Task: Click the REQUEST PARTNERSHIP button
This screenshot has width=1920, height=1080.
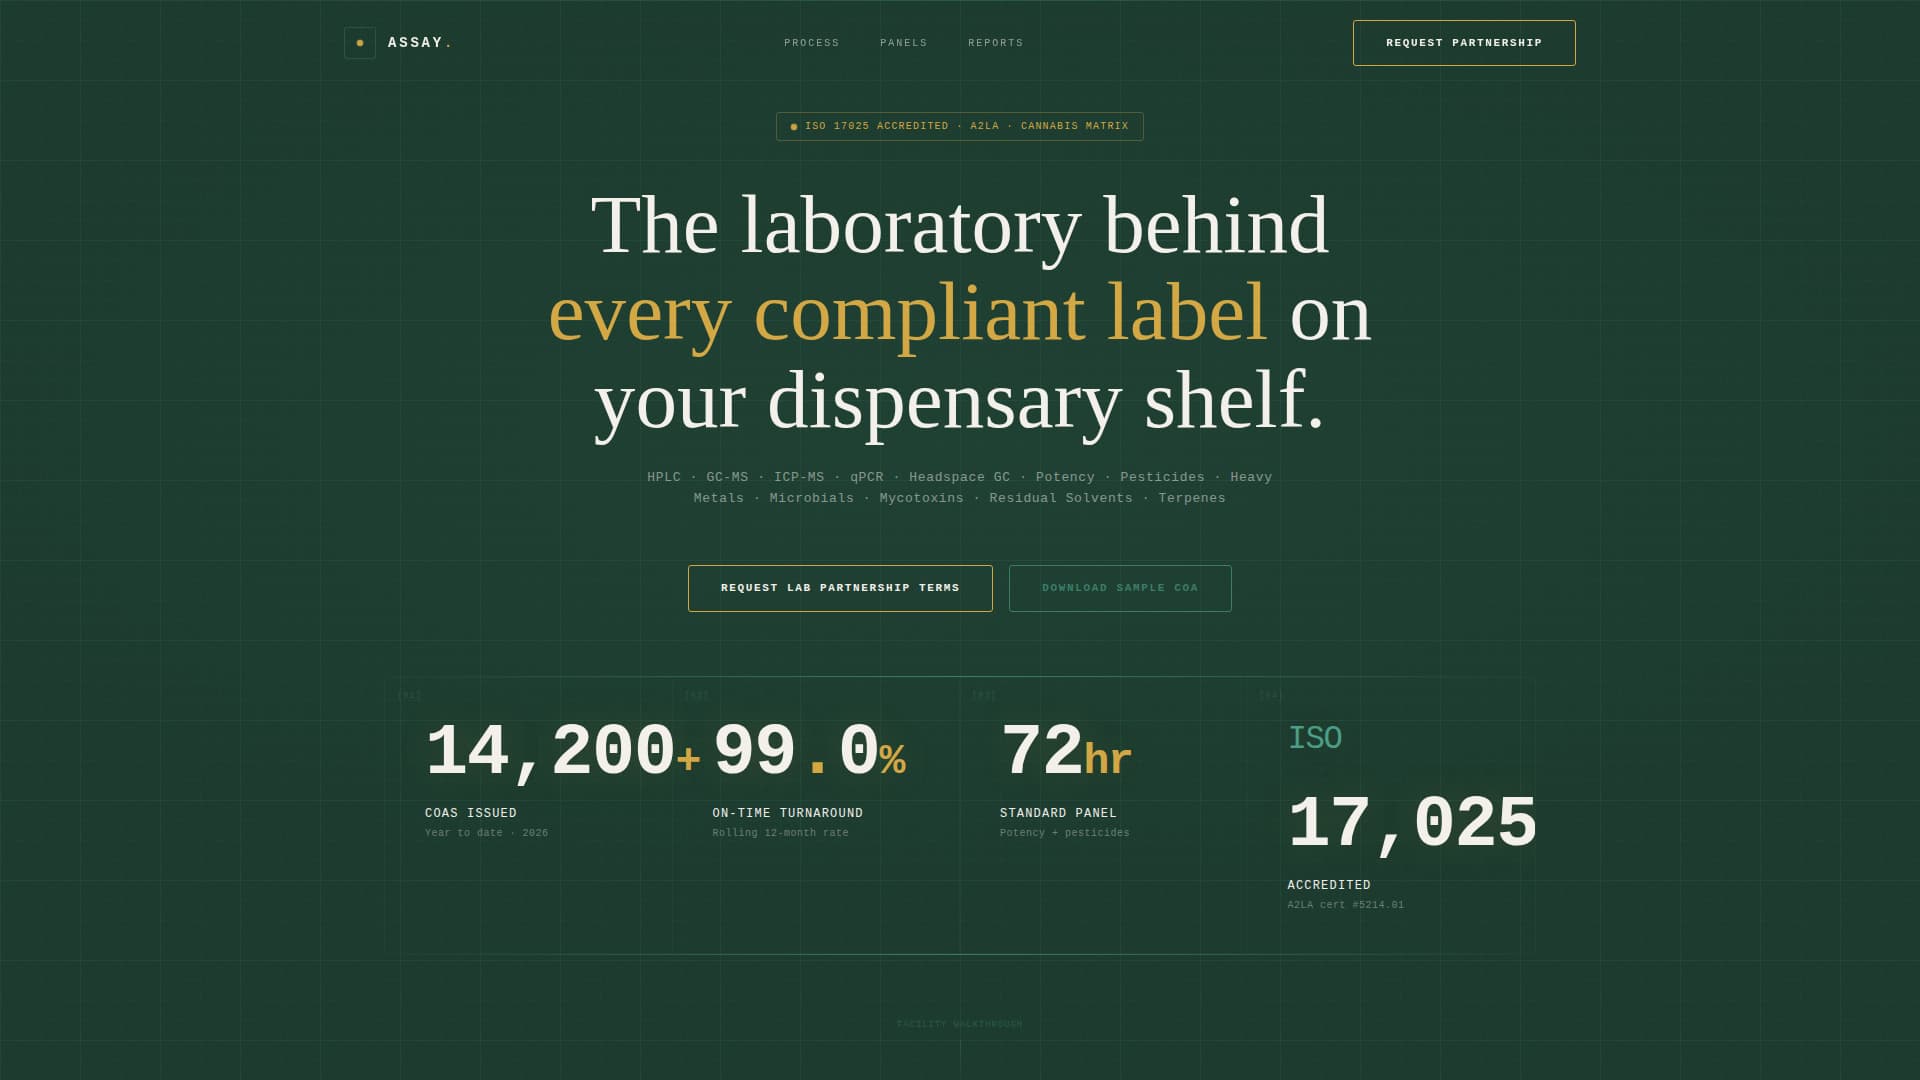Action: (1464, 43)
